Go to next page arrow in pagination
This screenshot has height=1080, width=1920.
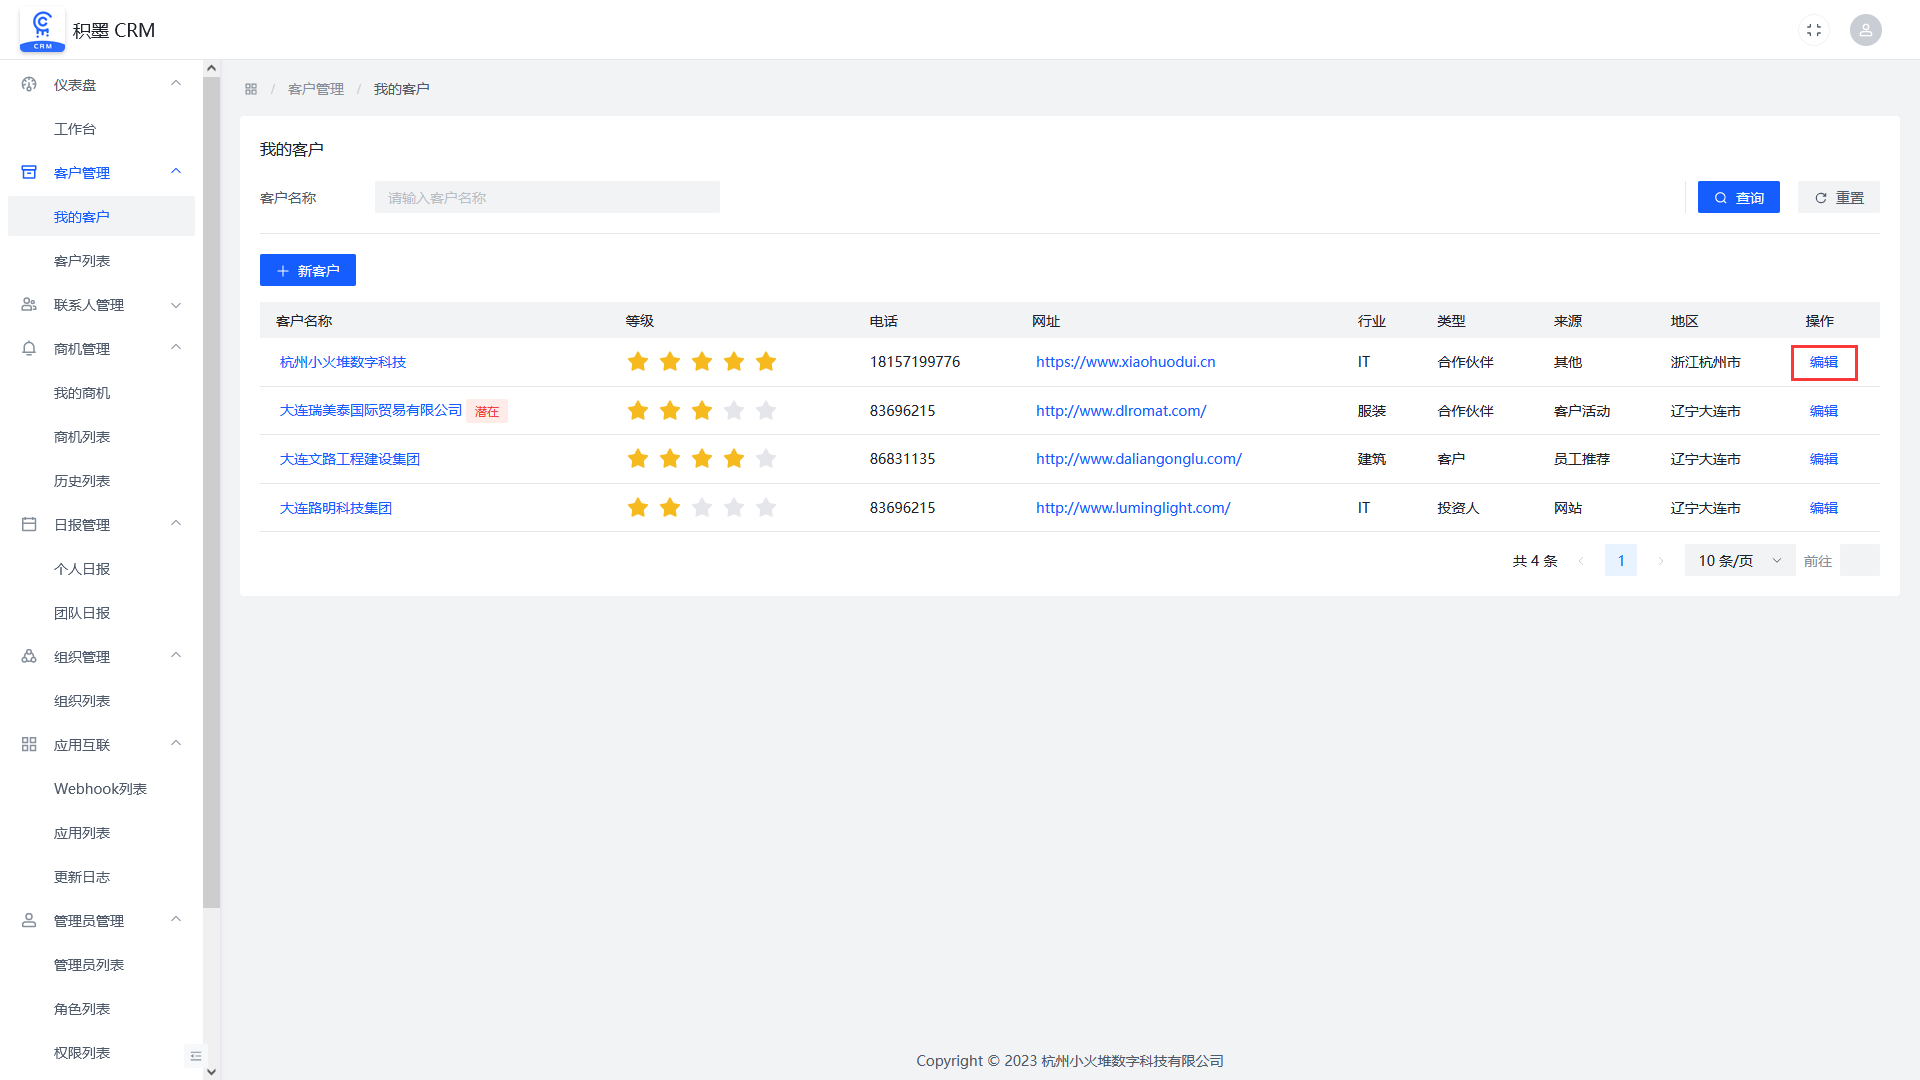tap(1661, 561)
